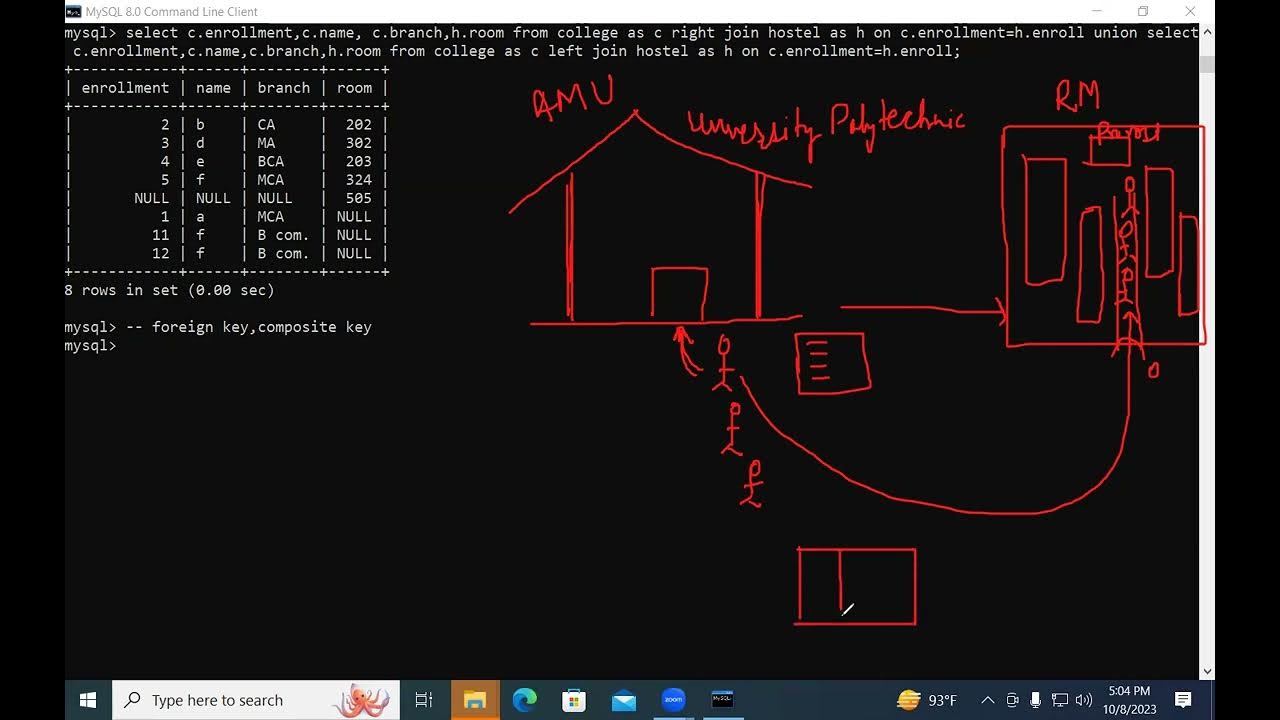Click the 'name' column header
Screen dimensions: 1280x720
(x=213, y=88)
